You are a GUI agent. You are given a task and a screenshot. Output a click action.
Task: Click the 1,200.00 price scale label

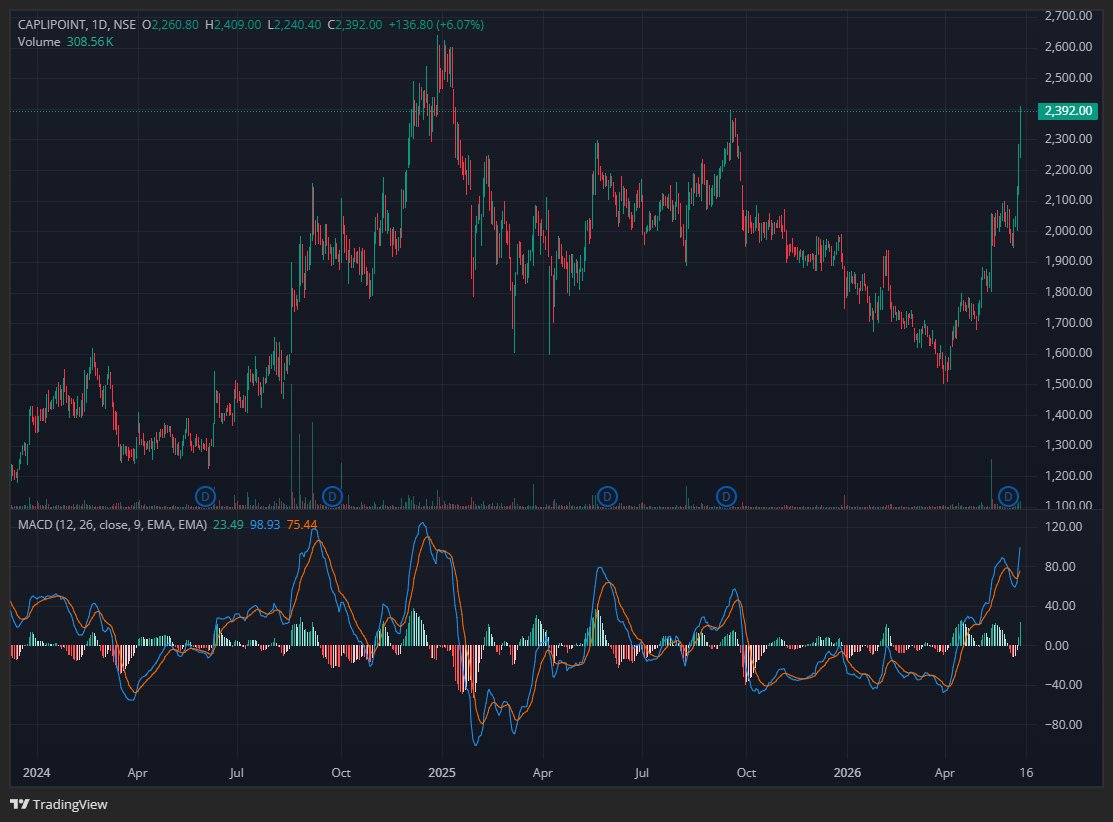click(x=1068, y=476)
